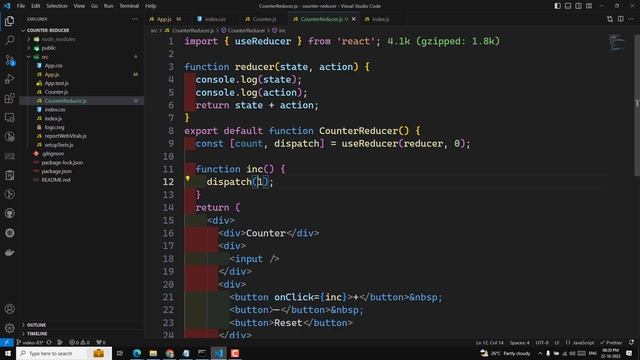Click the lightbulb code action on line 12

(188, 178)
